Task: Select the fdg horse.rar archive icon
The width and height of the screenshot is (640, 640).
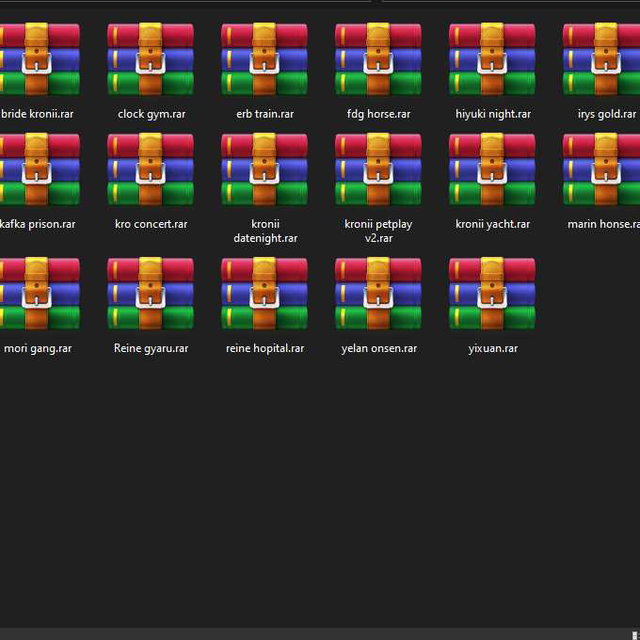Action: (378, 60)
